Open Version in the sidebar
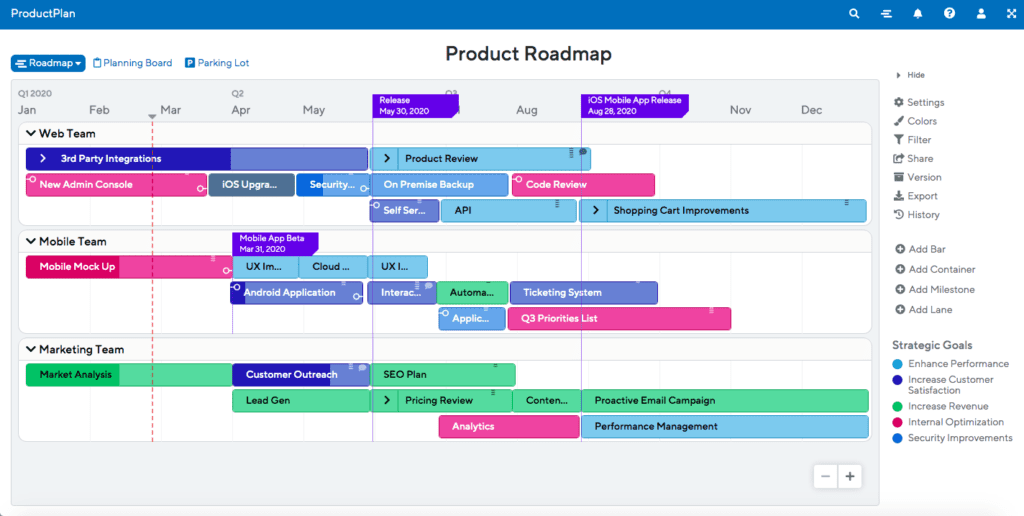 [918, 177]
